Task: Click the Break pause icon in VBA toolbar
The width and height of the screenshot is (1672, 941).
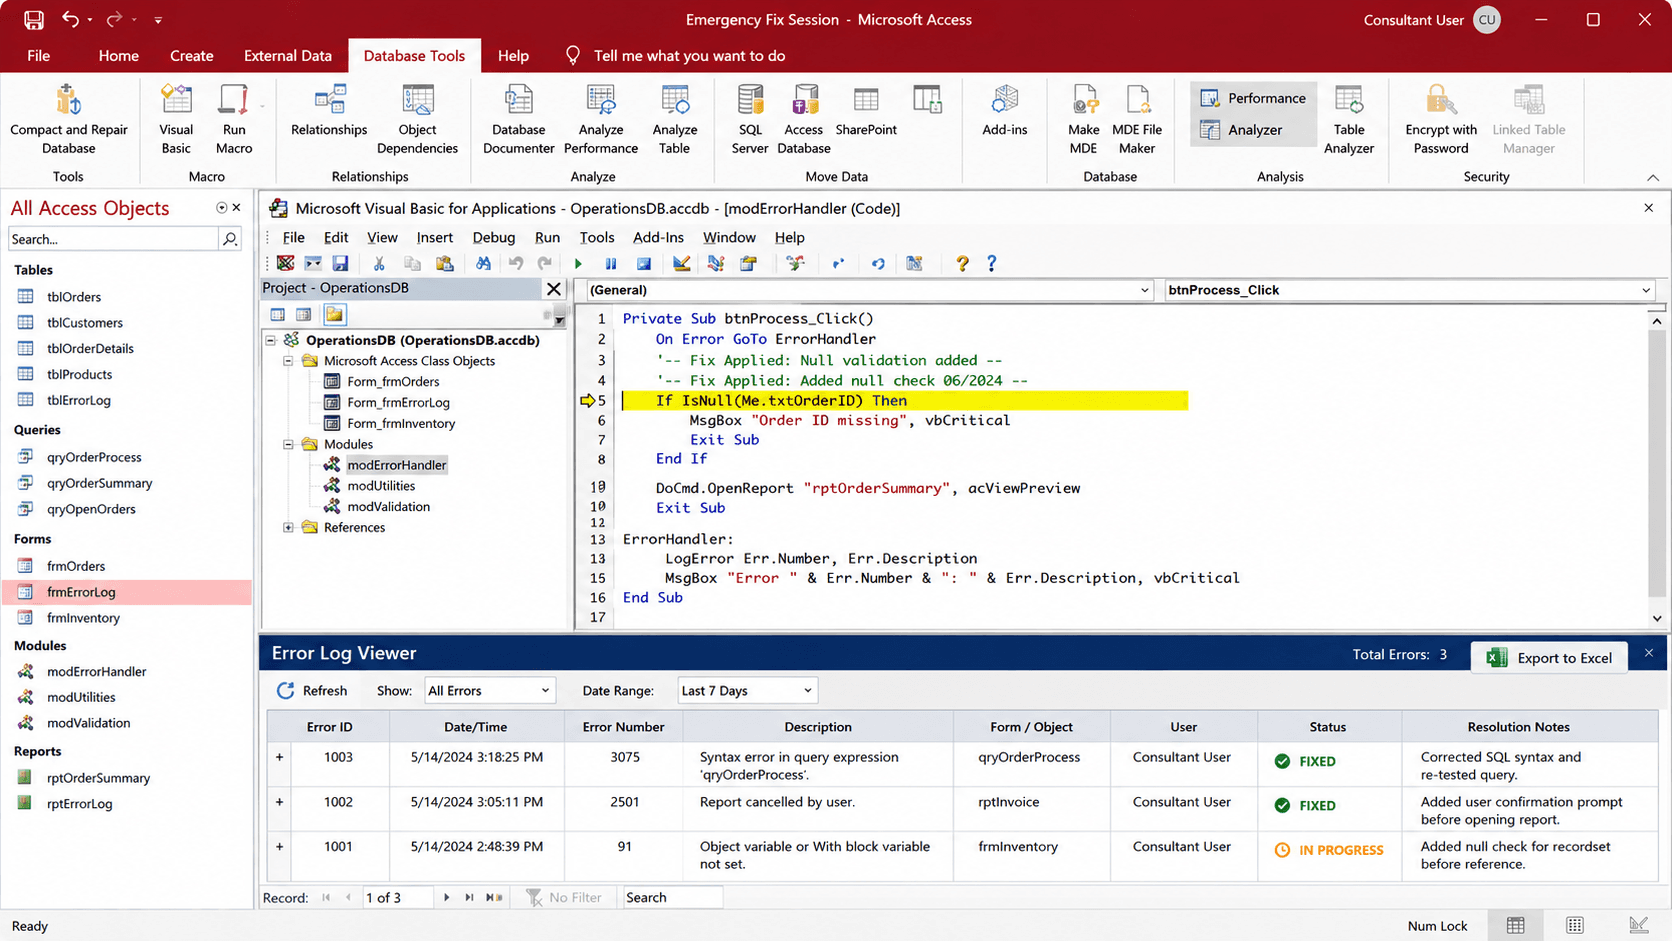Action: 610,264
